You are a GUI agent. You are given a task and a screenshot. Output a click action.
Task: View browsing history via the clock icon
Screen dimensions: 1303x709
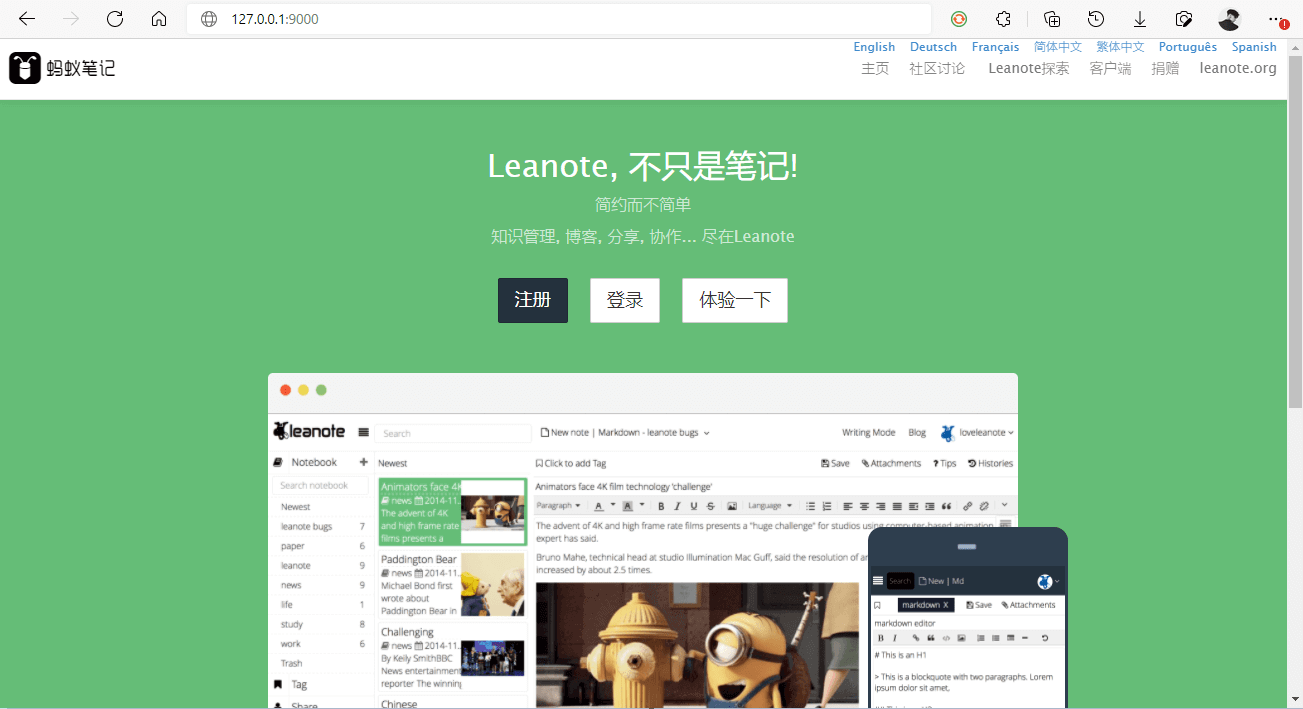(x=1095, y=19)
